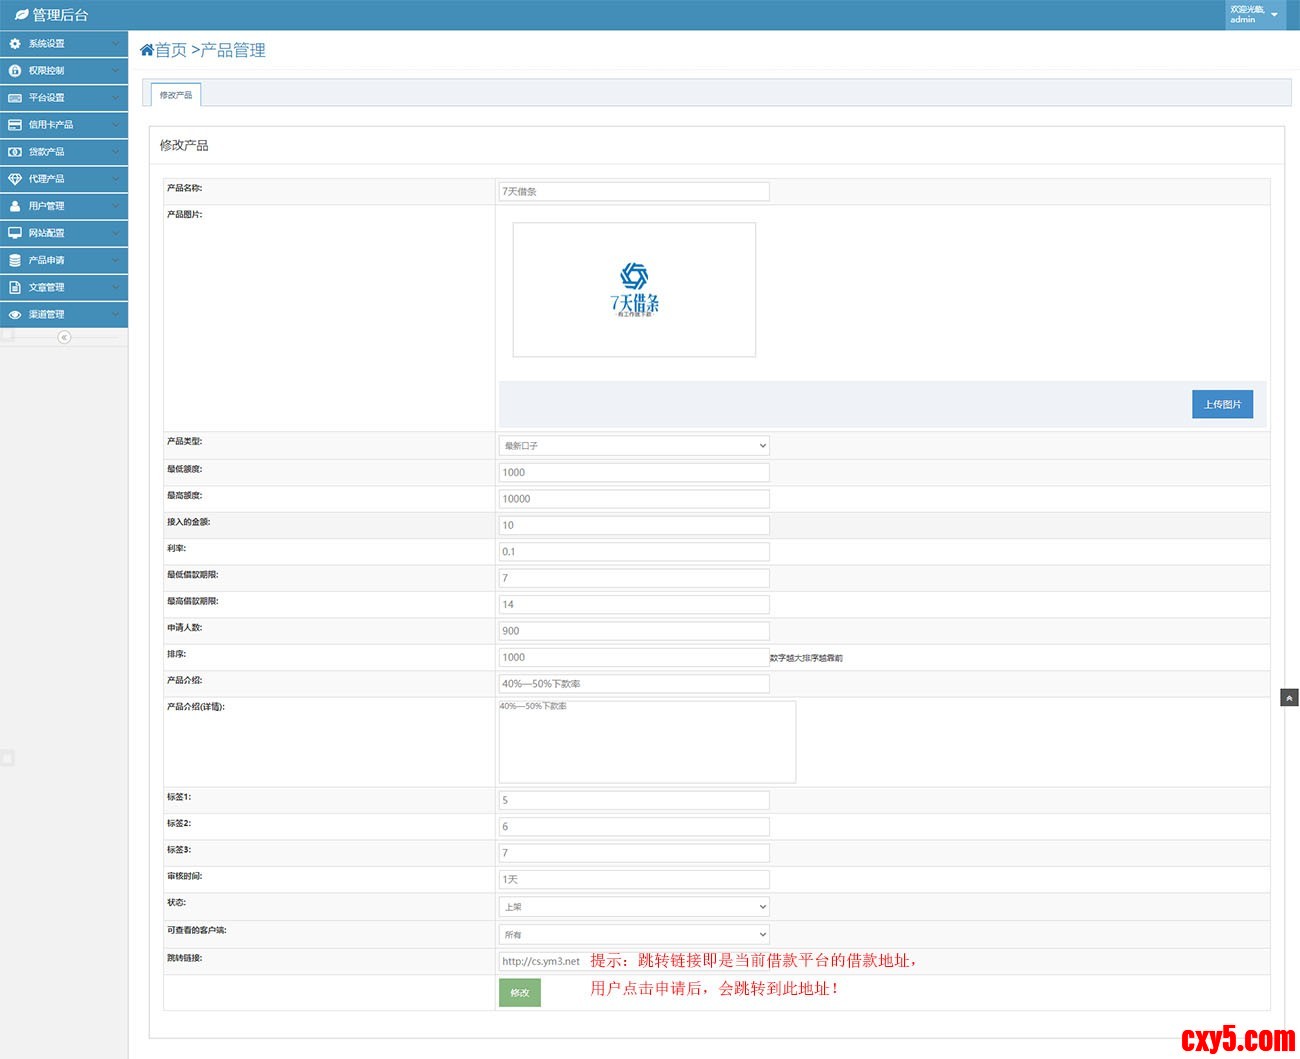Screen dimensions: 1300x1059
Task: Select the 修改产品 tab
Action: (176, 95)
